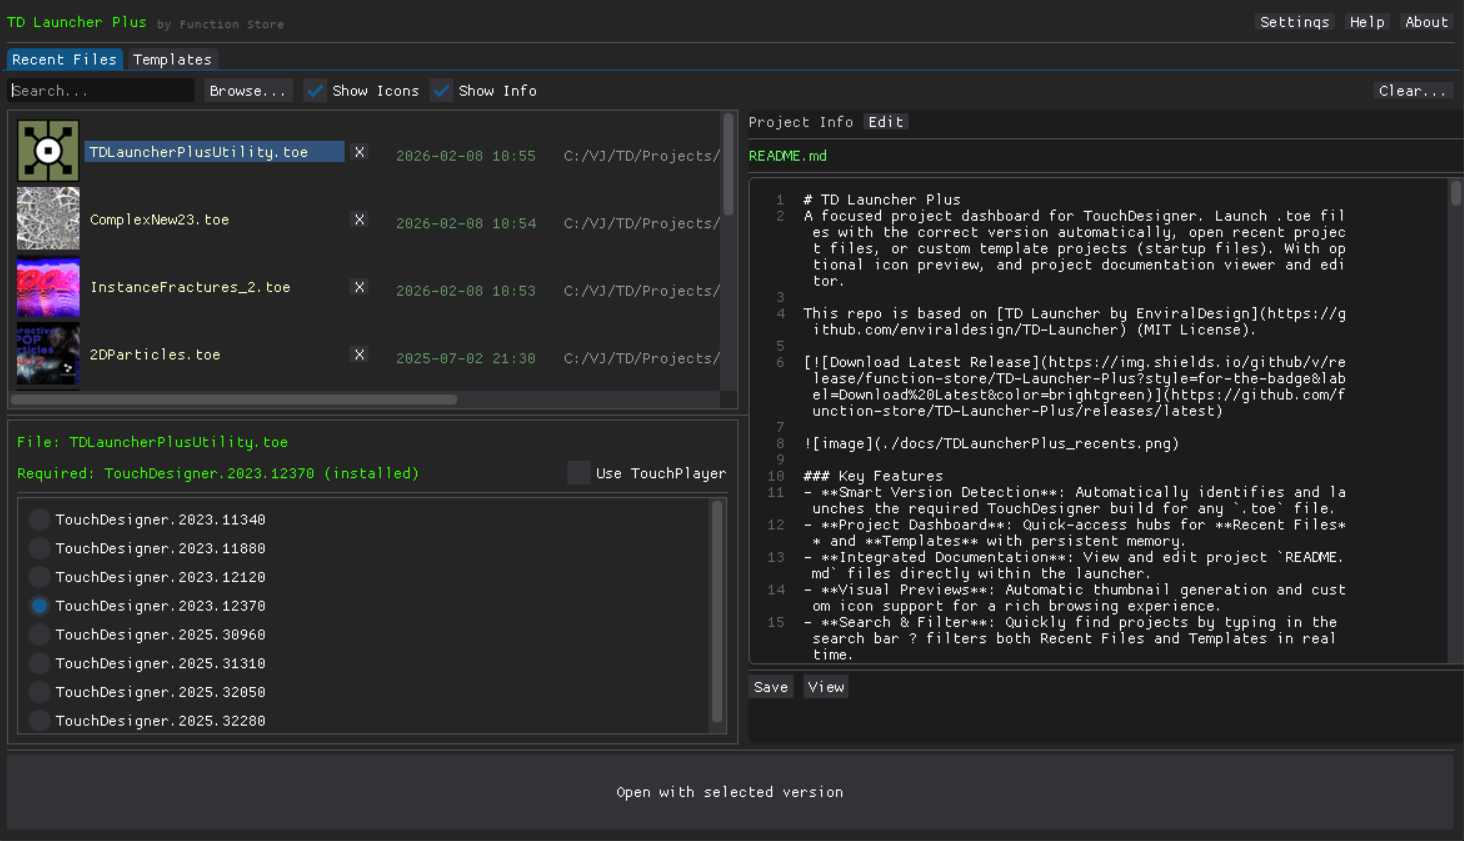Viewport: 1464px width, 841px height.
Task: Toggle the Show Icons checkbox
Action: point(315,91)
